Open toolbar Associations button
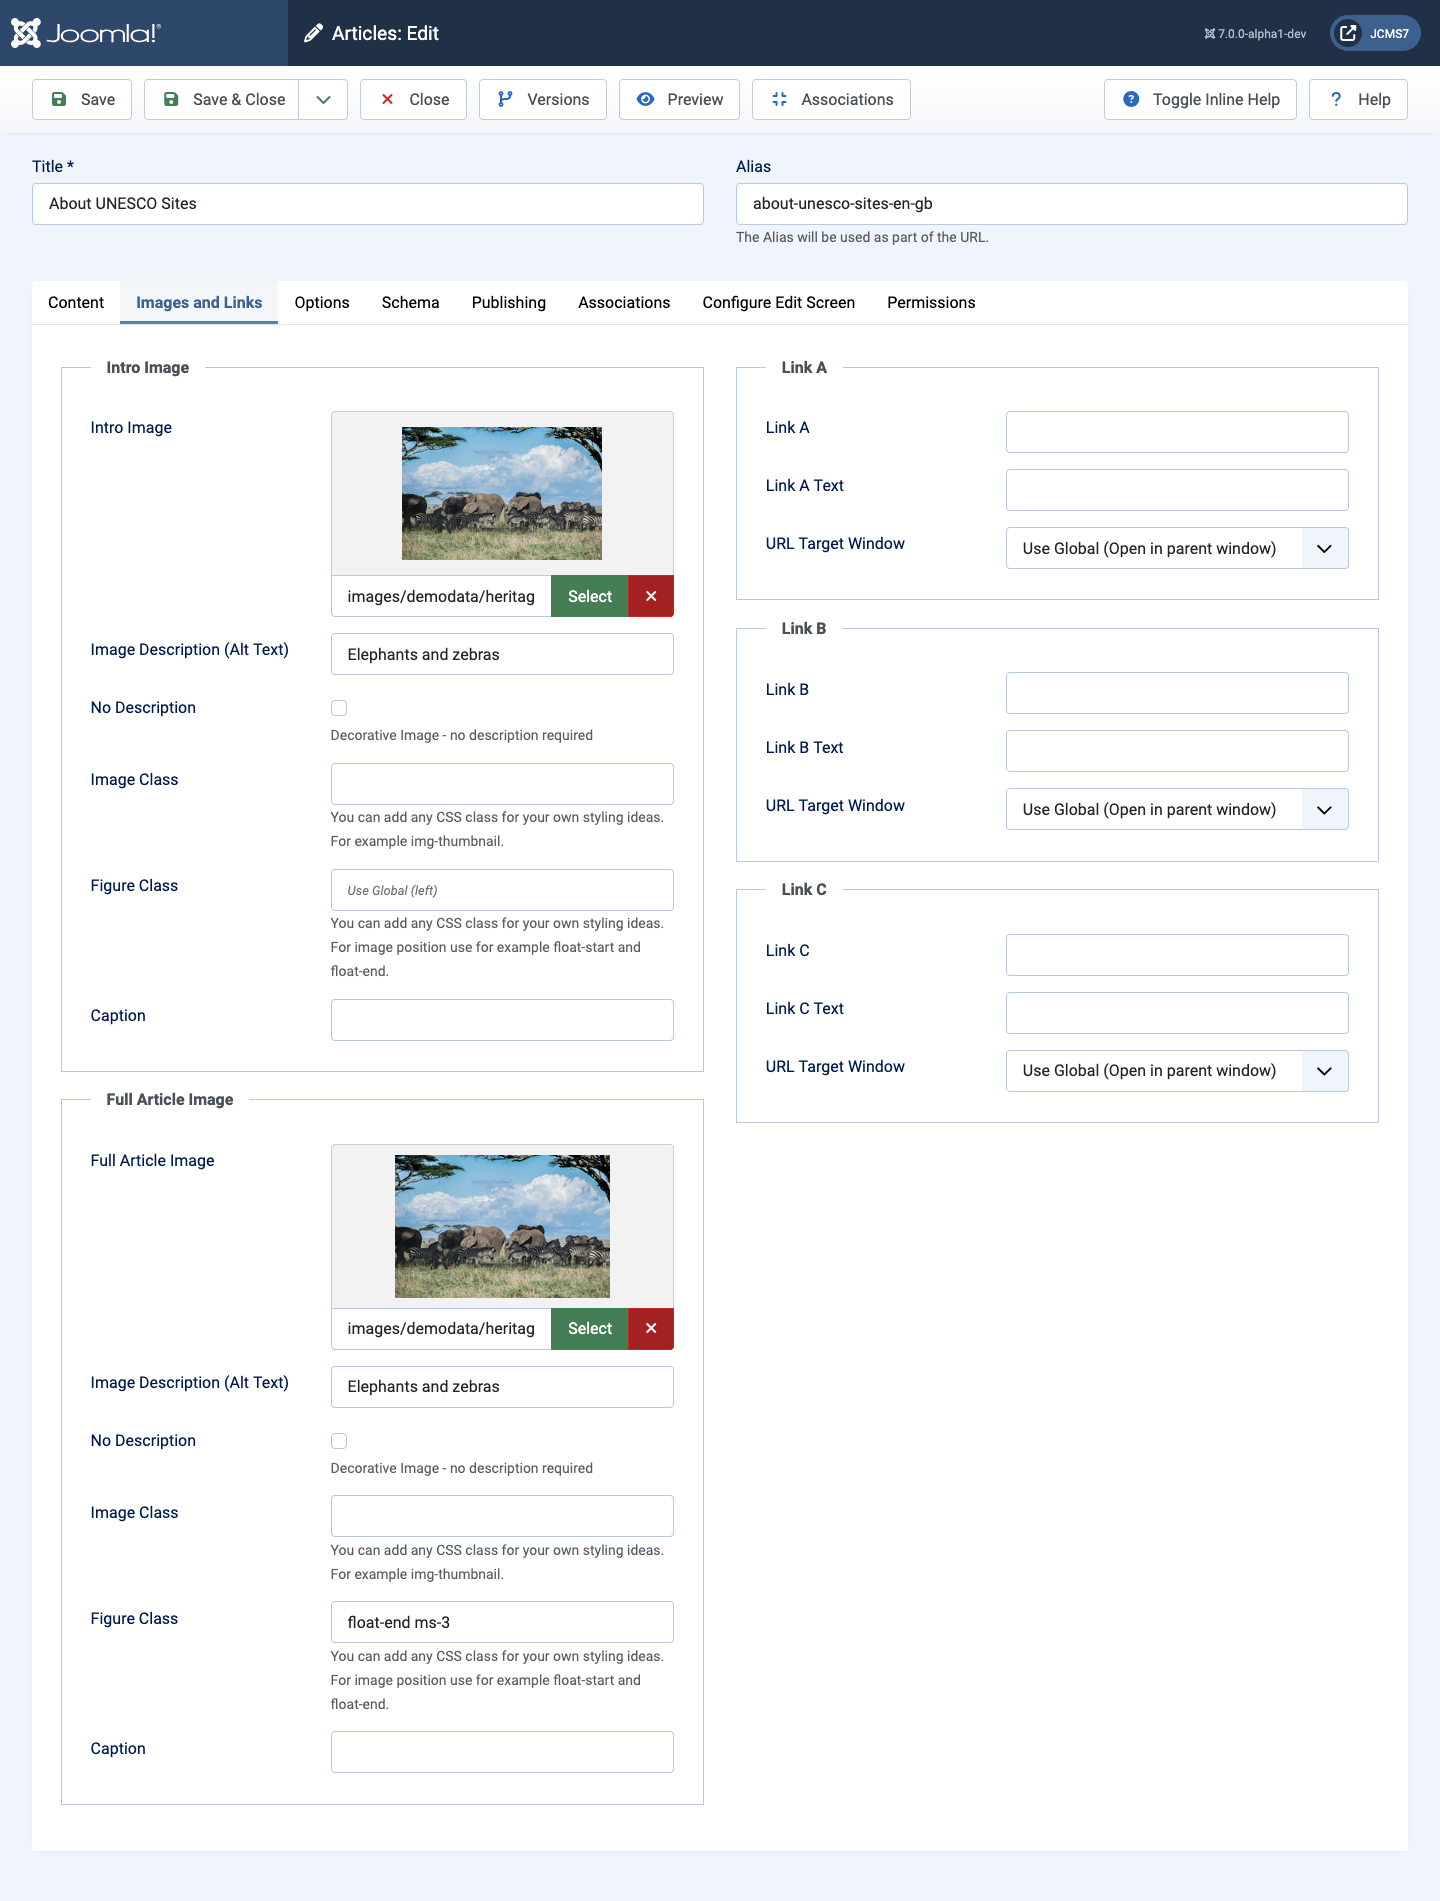1440x1901 pixels. 831,99
